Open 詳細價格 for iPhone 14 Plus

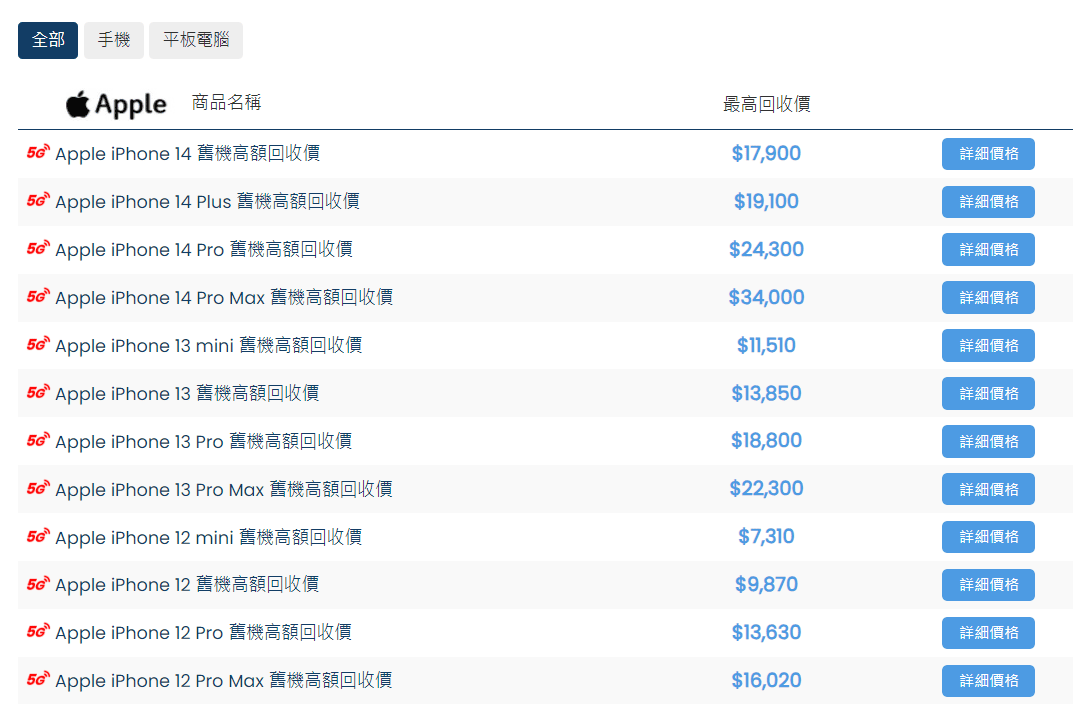pos(988,202)
